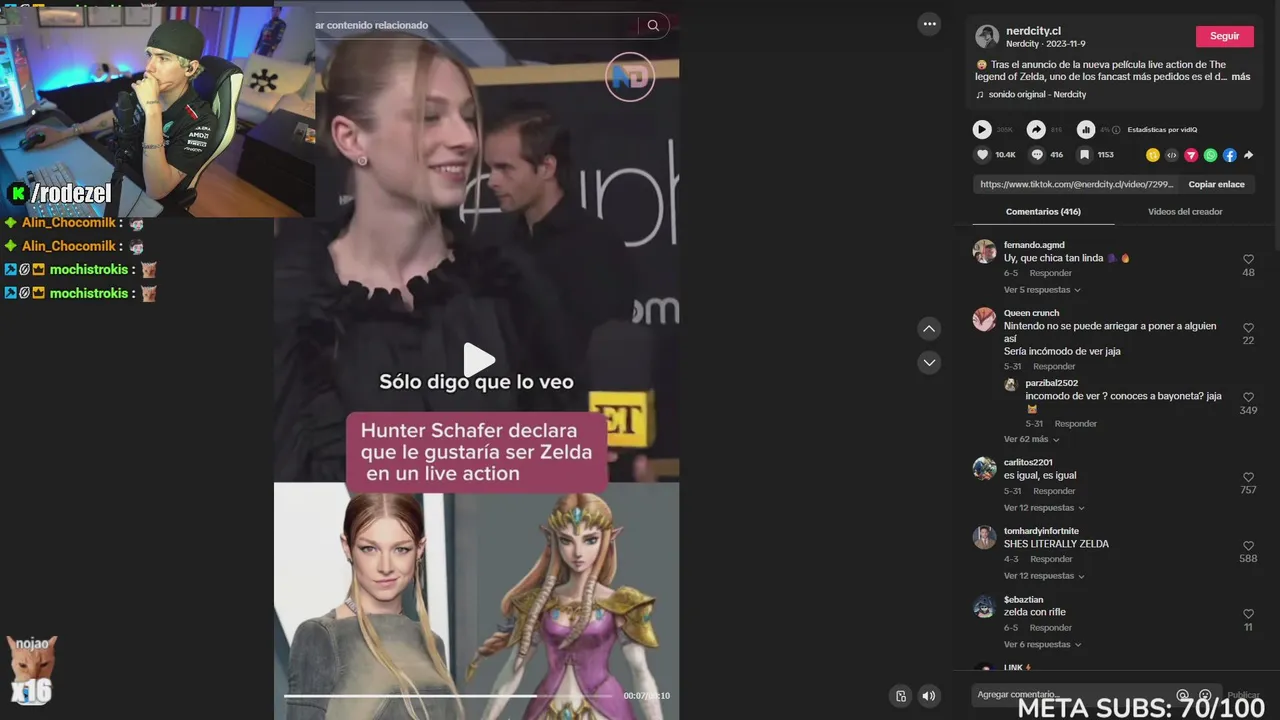Click the share count arrow icon
Viewport: 1280px width, 720px height.
(1036, 129)
